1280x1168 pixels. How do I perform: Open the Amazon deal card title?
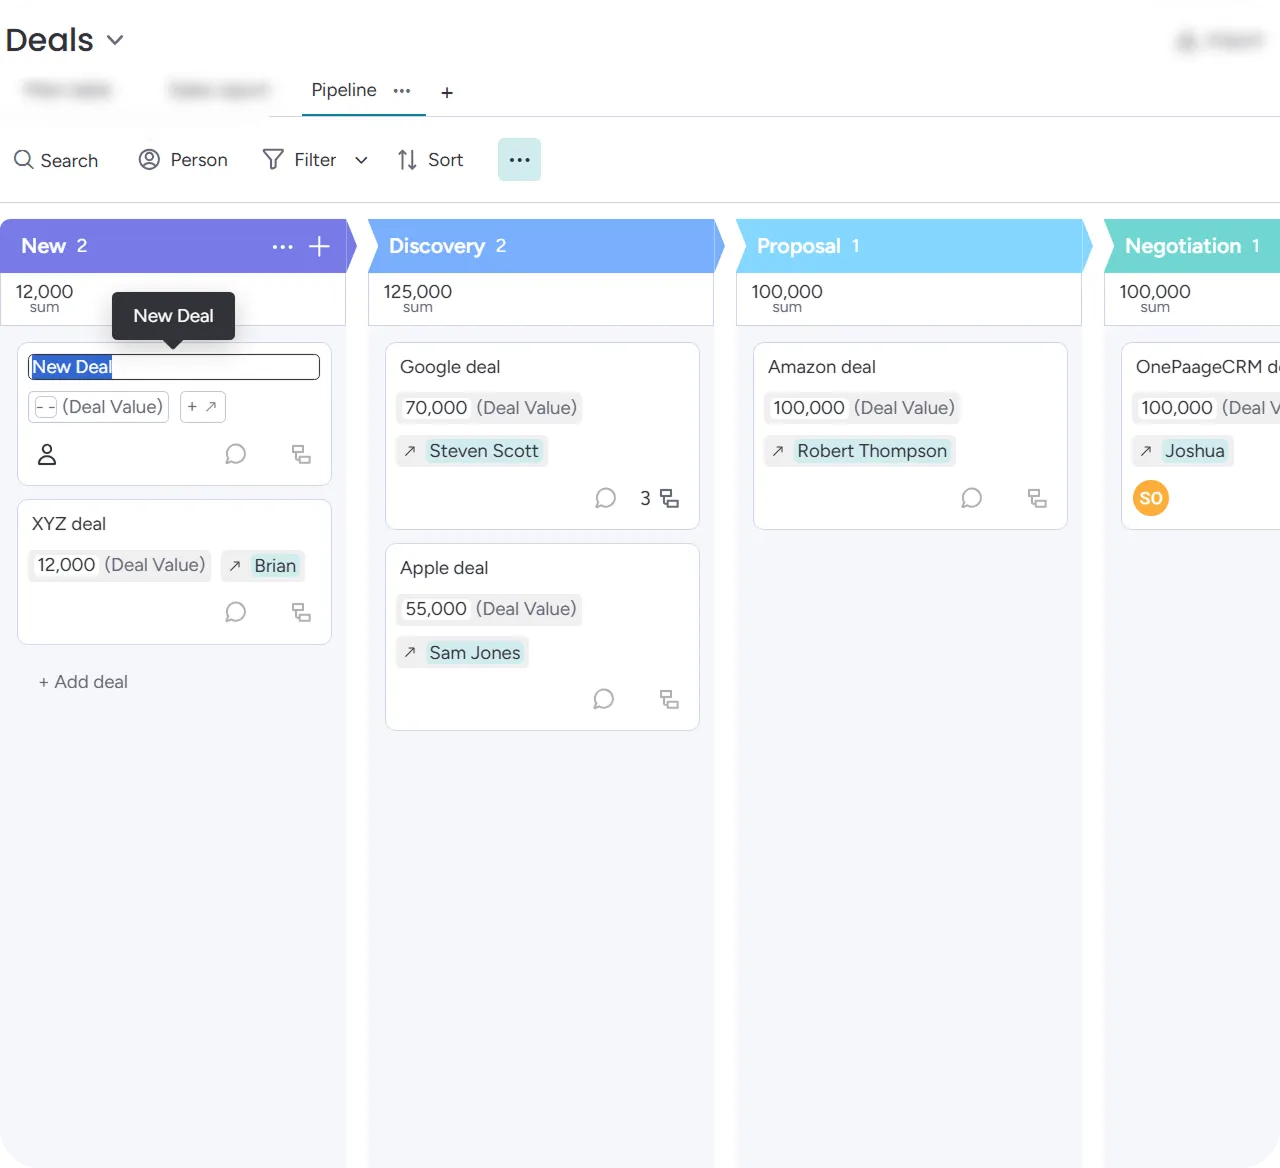pyautogui.click(x=822, y=367)
